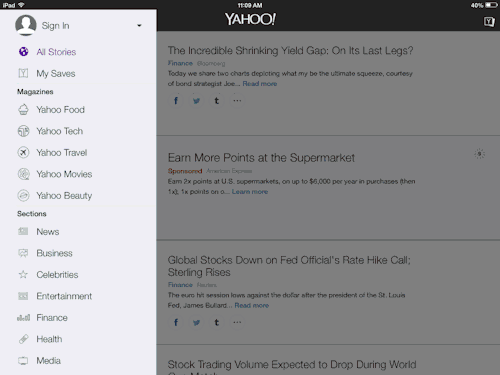
Task: Click the Health bandage icon
Action: tap(23, 339)
